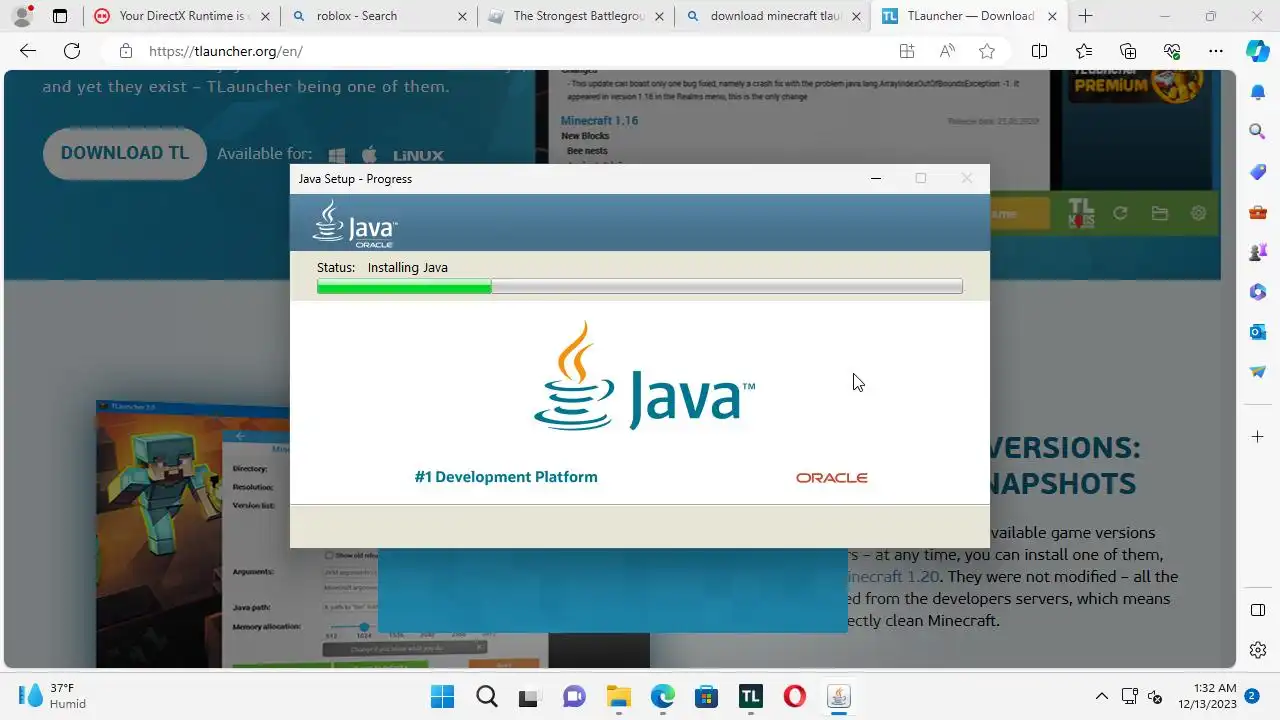
Task: Start Read aloud for this page
Action: tap(947, 51)
